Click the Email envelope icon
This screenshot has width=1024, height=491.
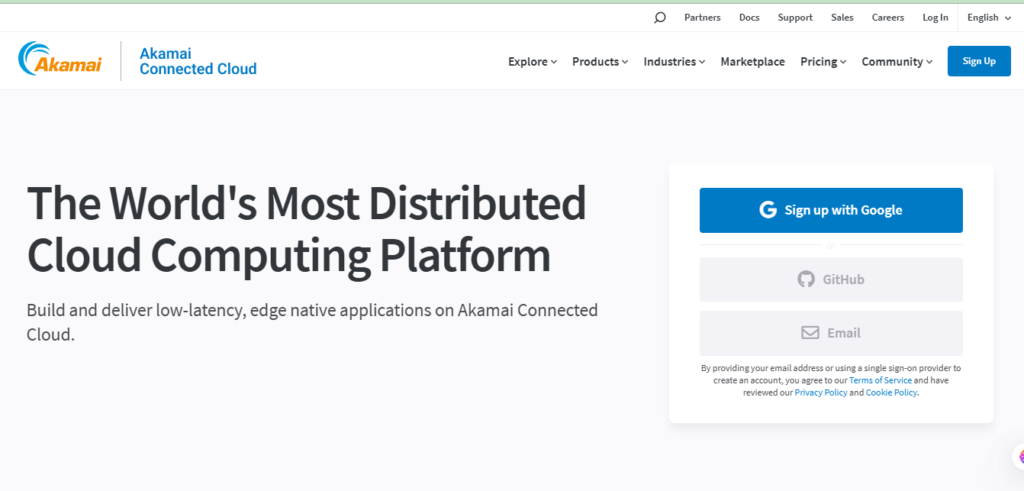click(810, 333)
